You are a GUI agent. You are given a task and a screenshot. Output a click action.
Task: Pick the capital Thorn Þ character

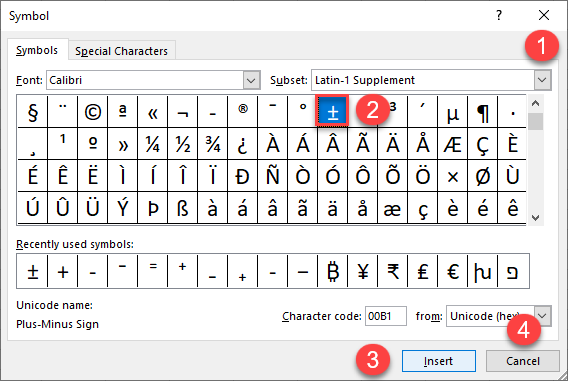coord(153,208)
